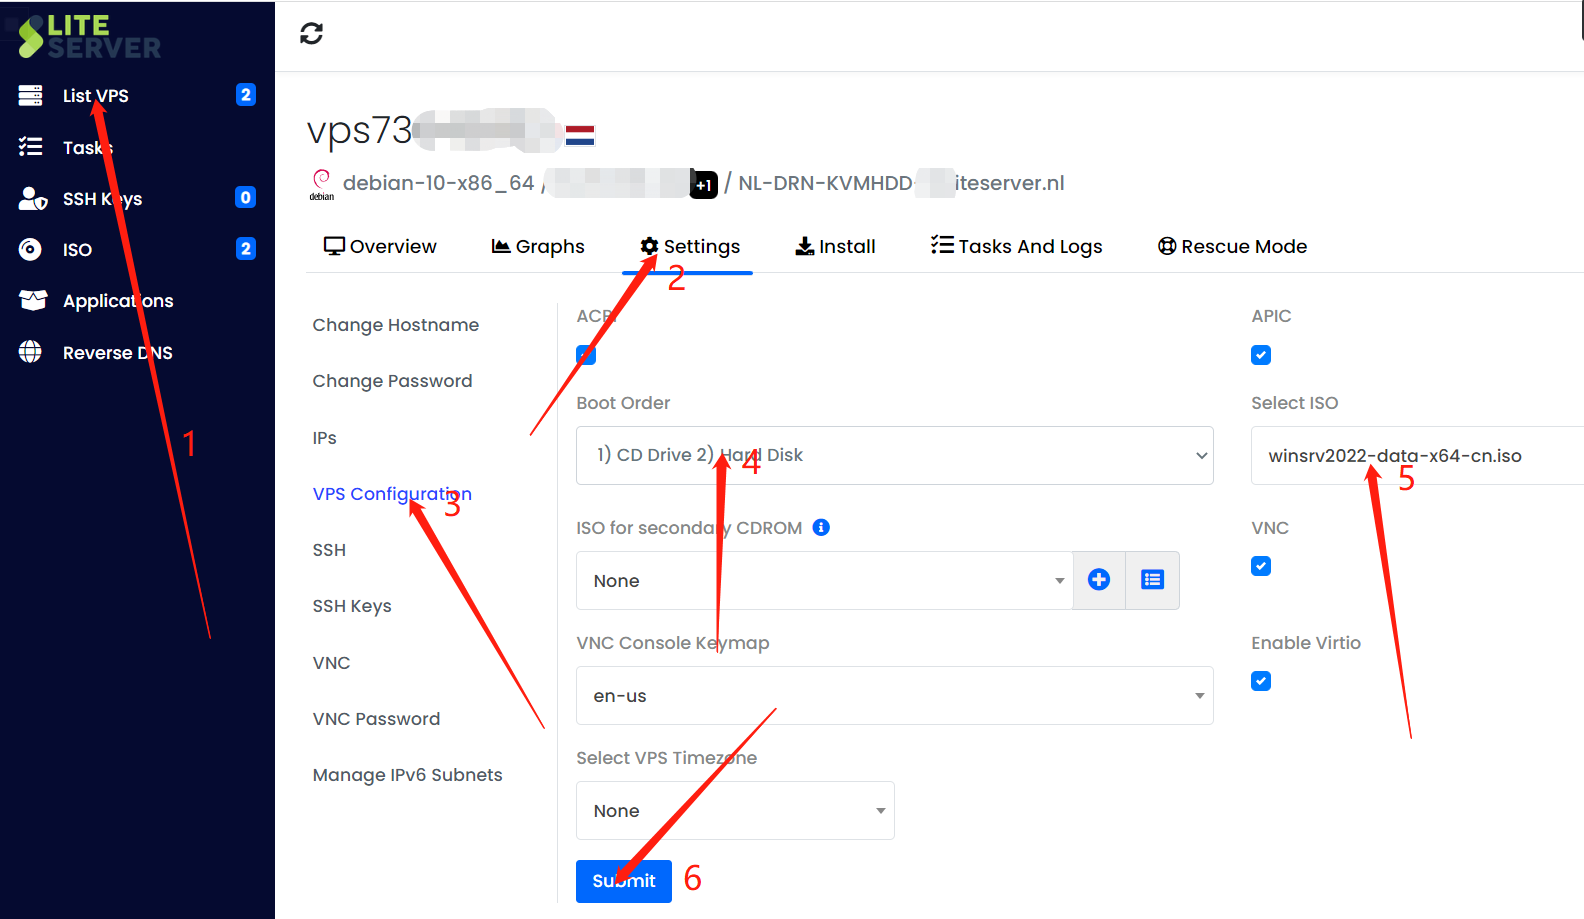1584x919 pixels.
Task: Toggle the APIC checkbox
Action: click(1261, 355)
